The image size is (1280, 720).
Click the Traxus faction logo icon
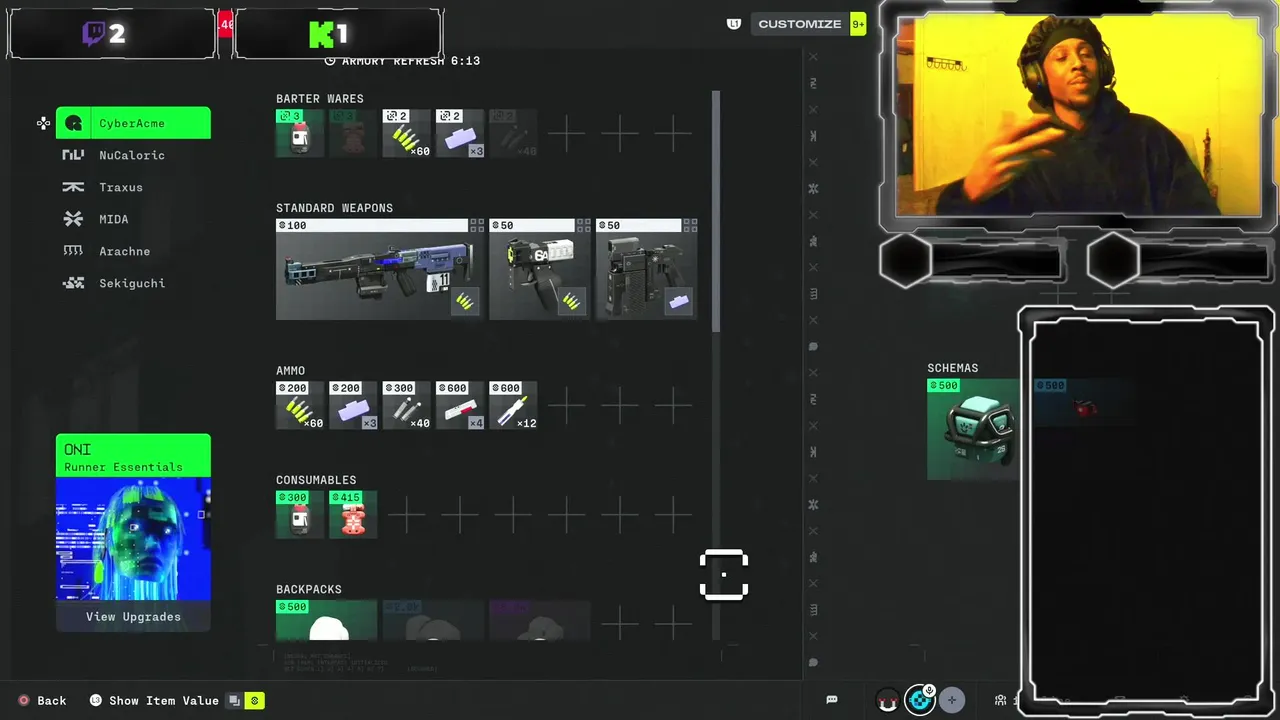(73, 187)
